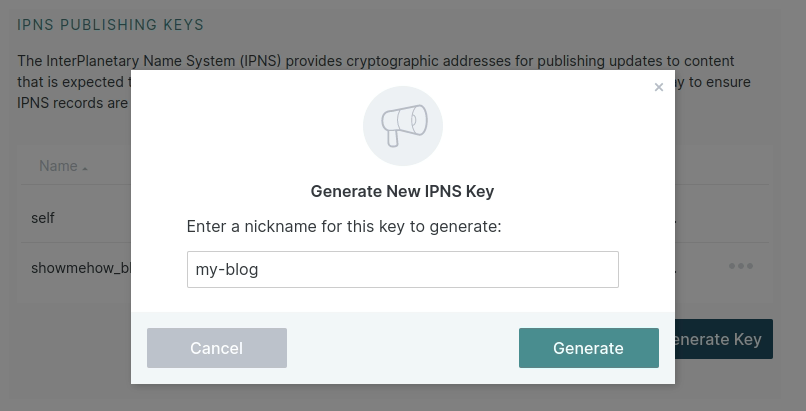
Task: Click the dialog footer between Cancel and Generate
Action: point(402,348)
